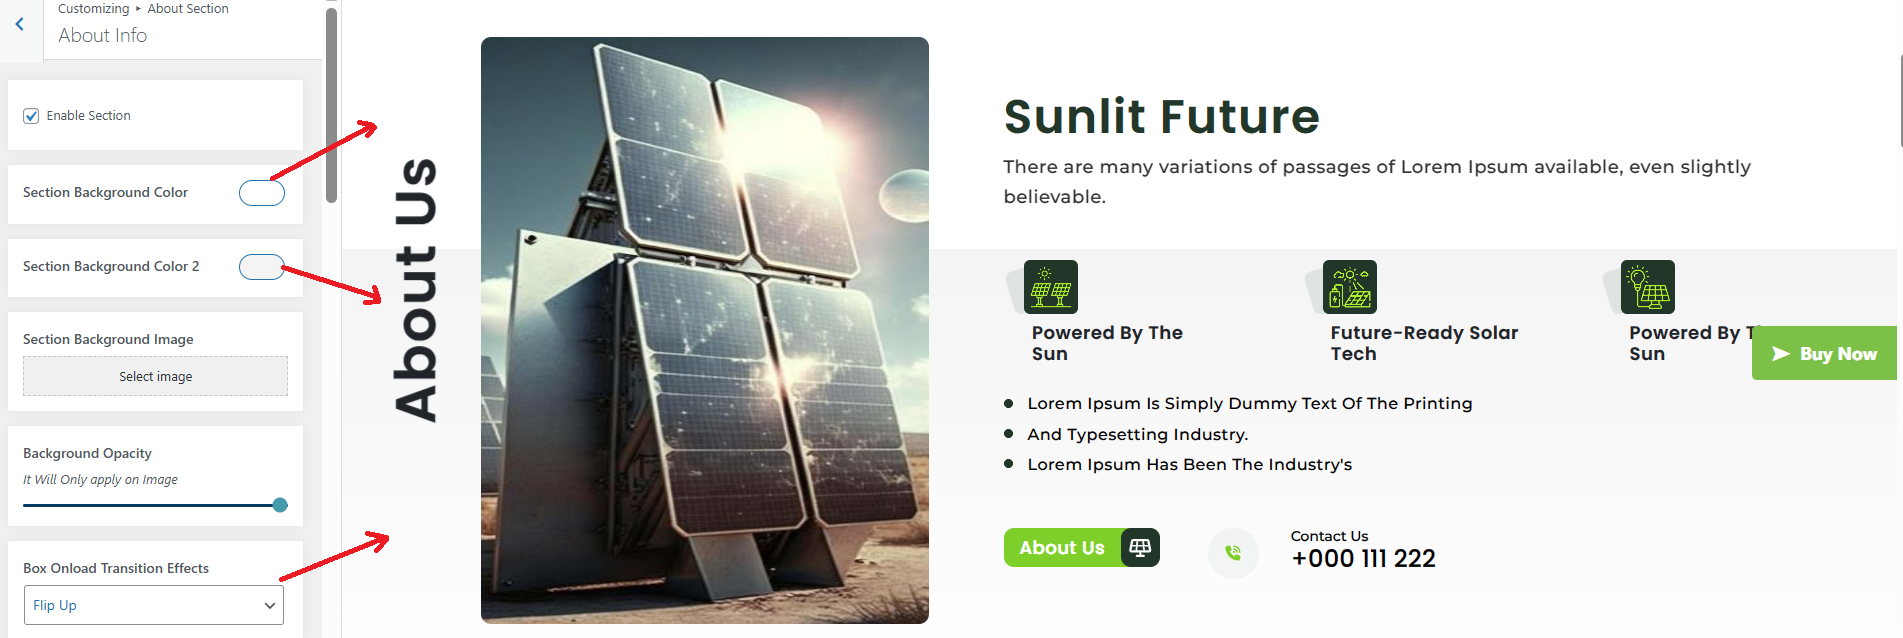Click the solar panel icon on About Us button
The width and height of the screenshot is (1903, 638).
1140,547
